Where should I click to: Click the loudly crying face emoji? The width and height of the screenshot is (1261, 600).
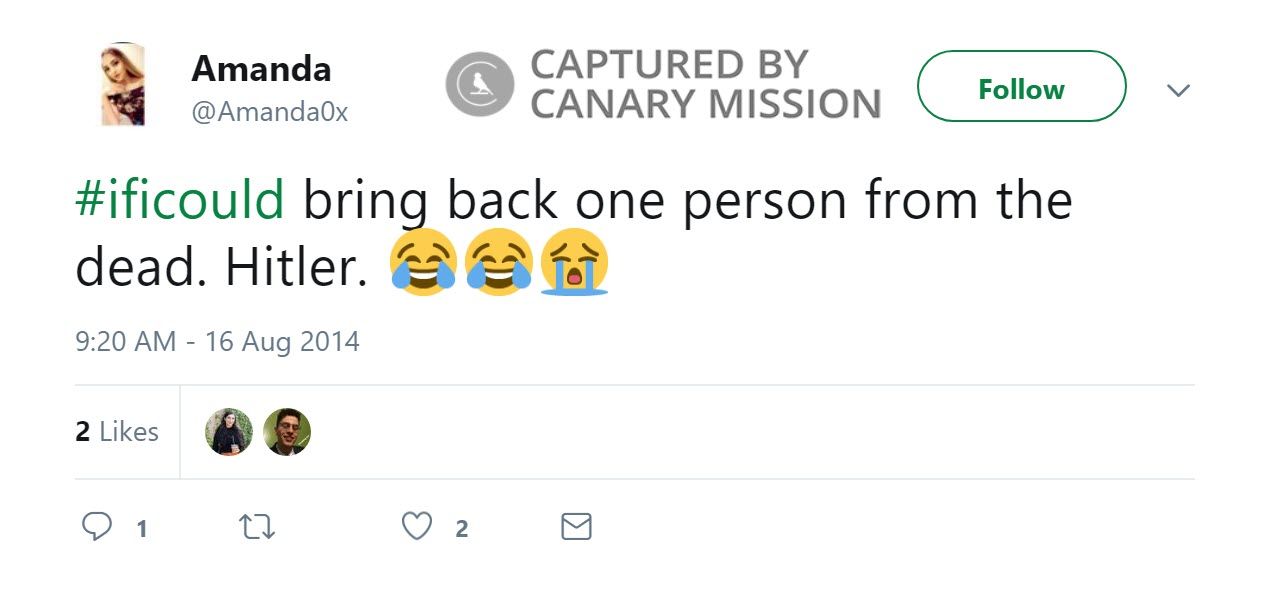coord(574,262)
